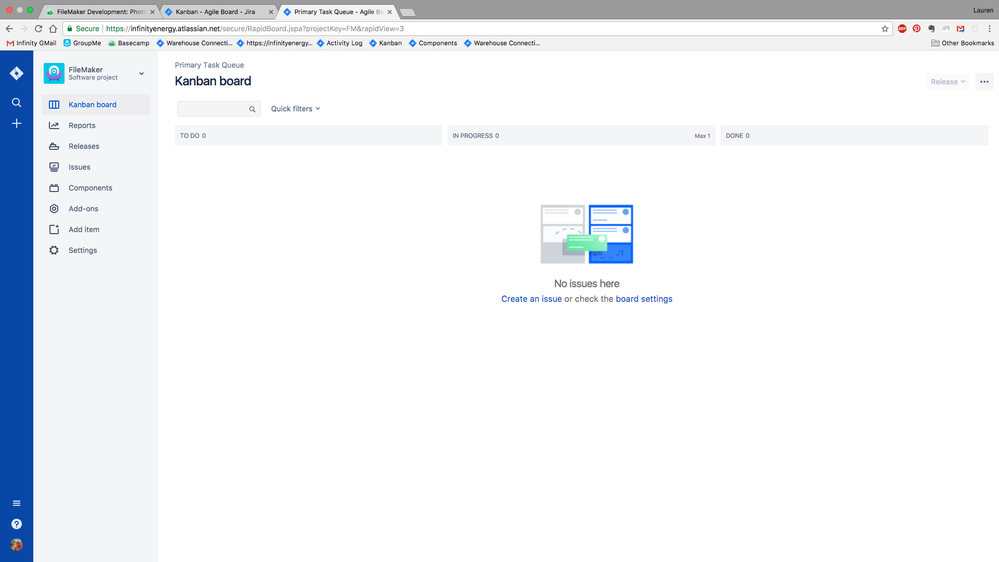
Task: Click the plus create icon in sidebar
Action: 17,124
